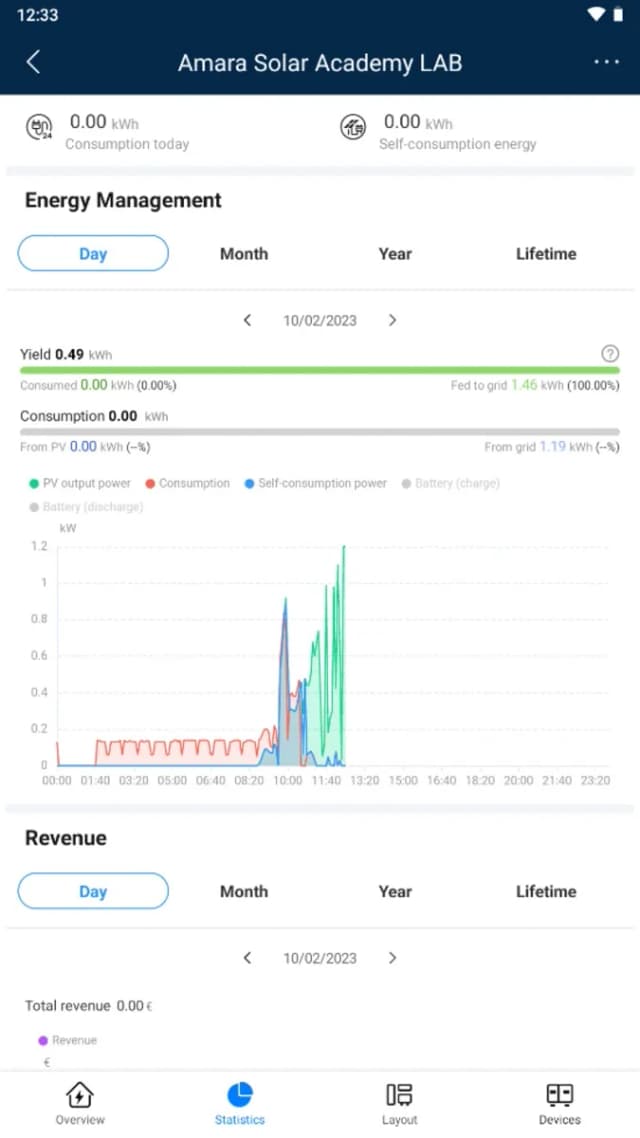
Task: Enable Battery (charge) legend series
Action: click(451, 483)
